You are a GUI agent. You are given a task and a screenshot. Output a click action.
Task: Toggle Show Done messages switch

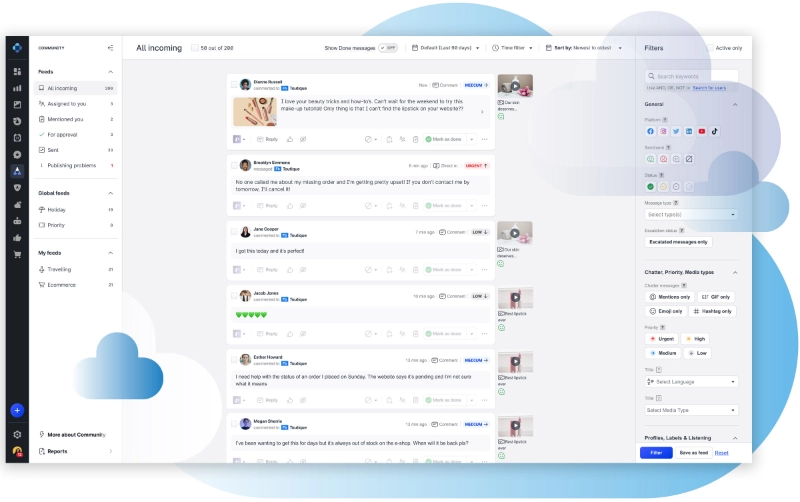click(389, 48)
